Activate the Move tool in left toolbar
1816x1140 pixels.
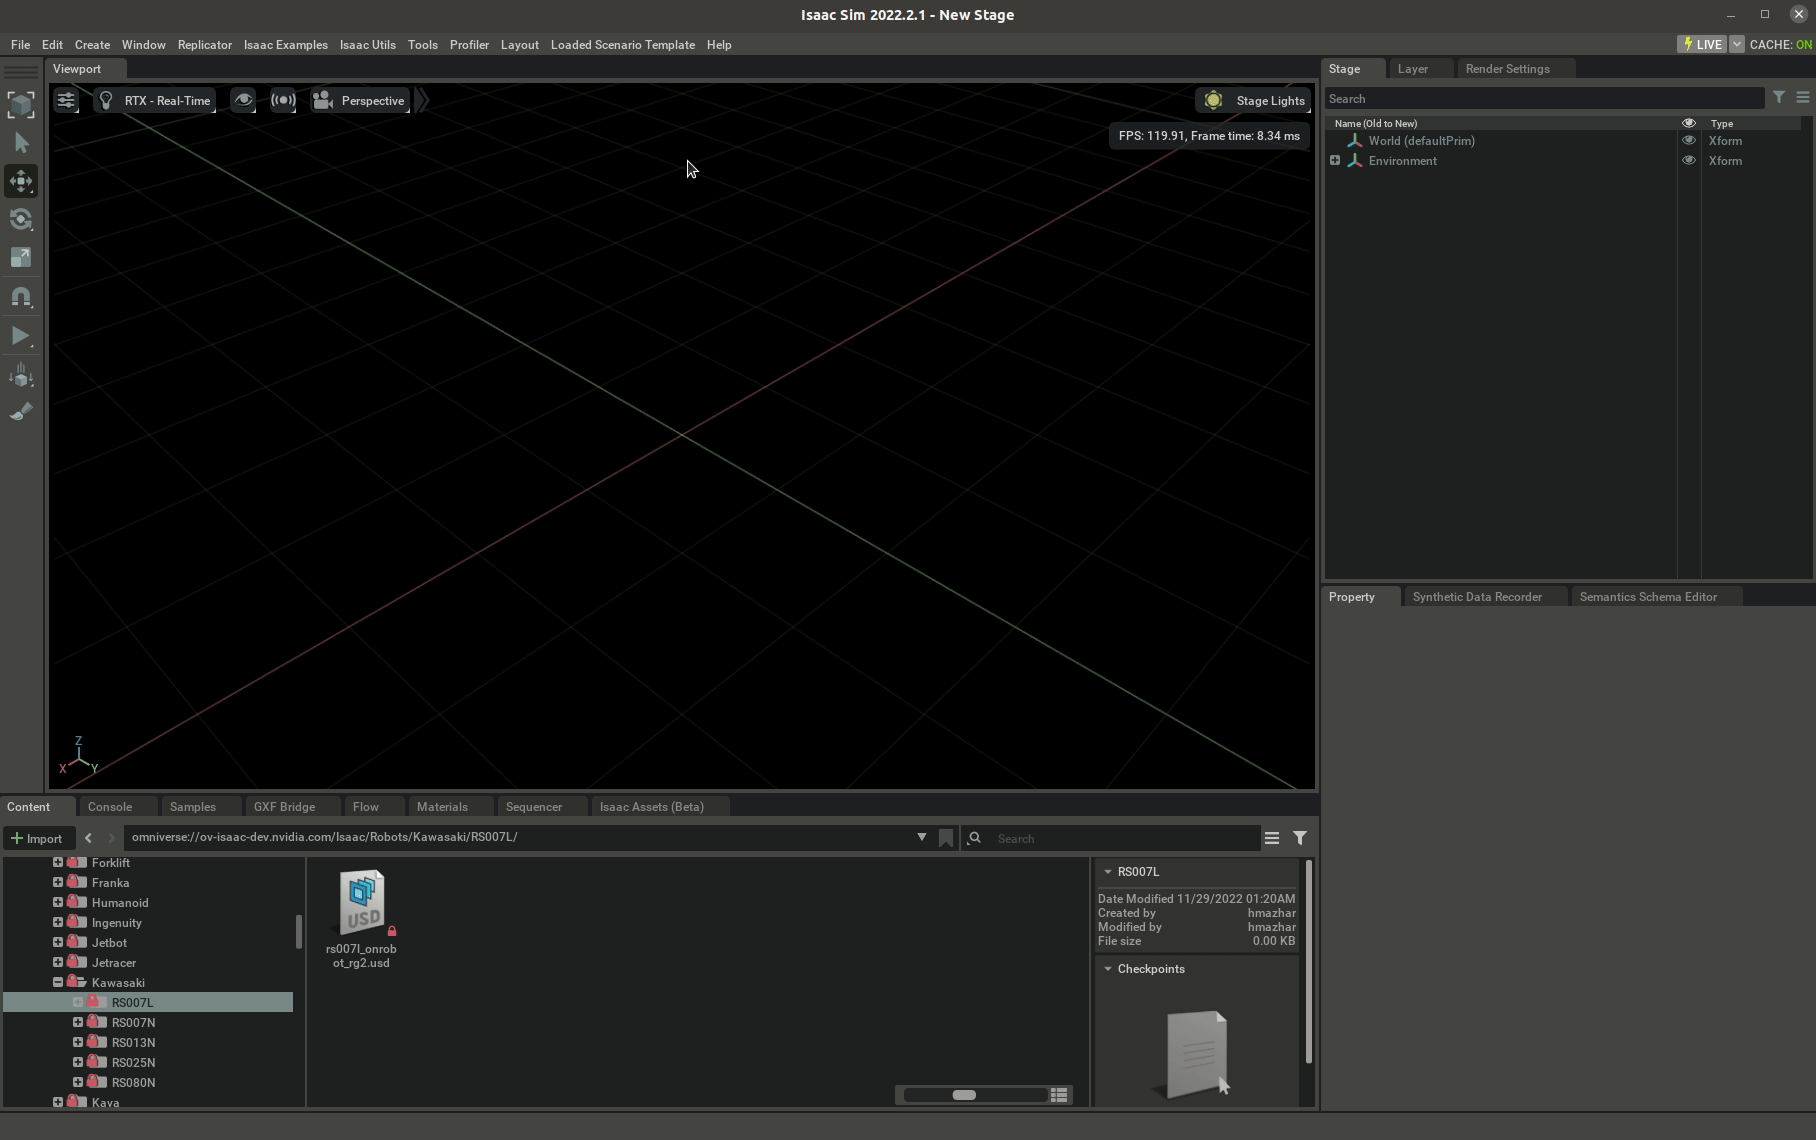[21, 181]
